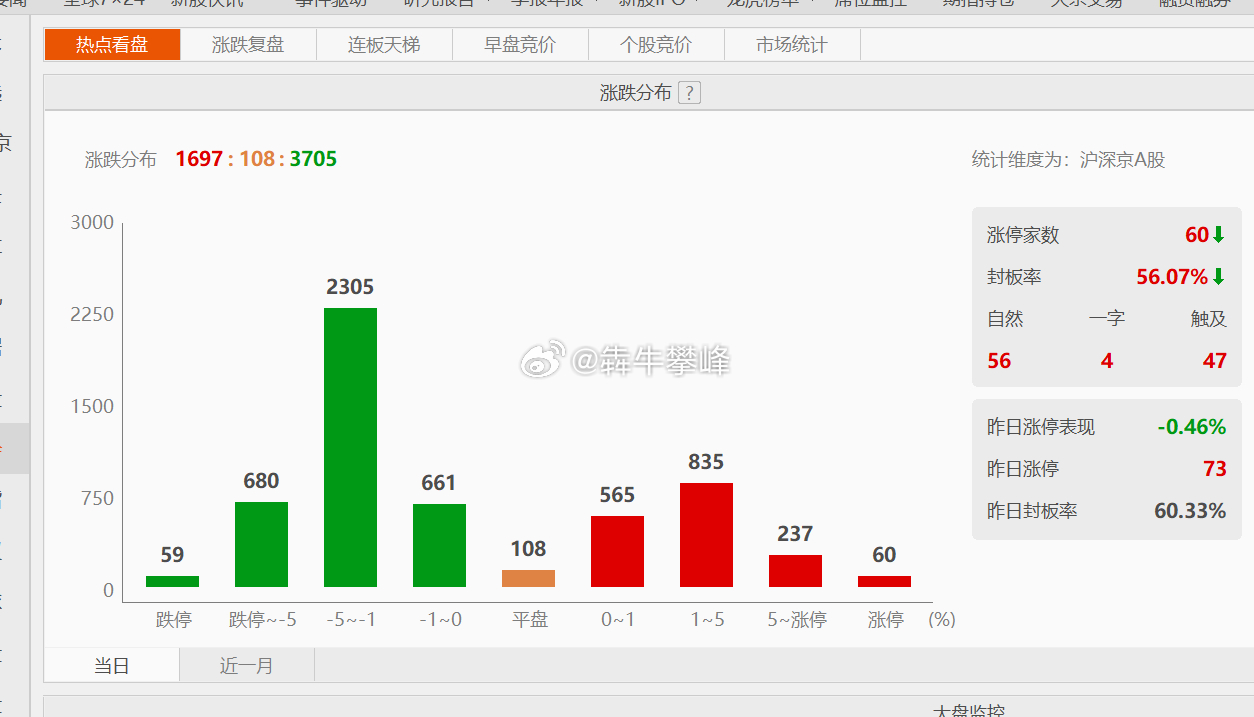
Task: Click the green down arrow next to 封板率 56.07%
Action: [1218, 277]
